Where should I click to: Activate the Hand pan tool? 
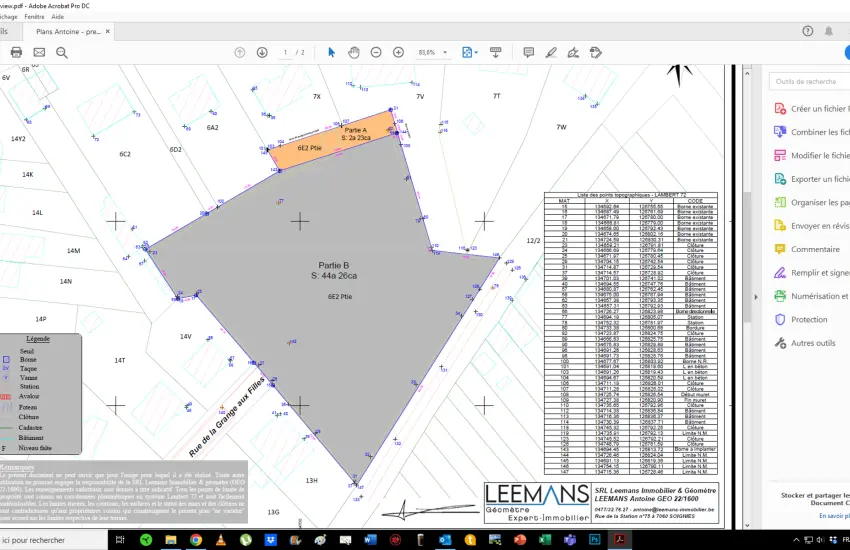353,52
